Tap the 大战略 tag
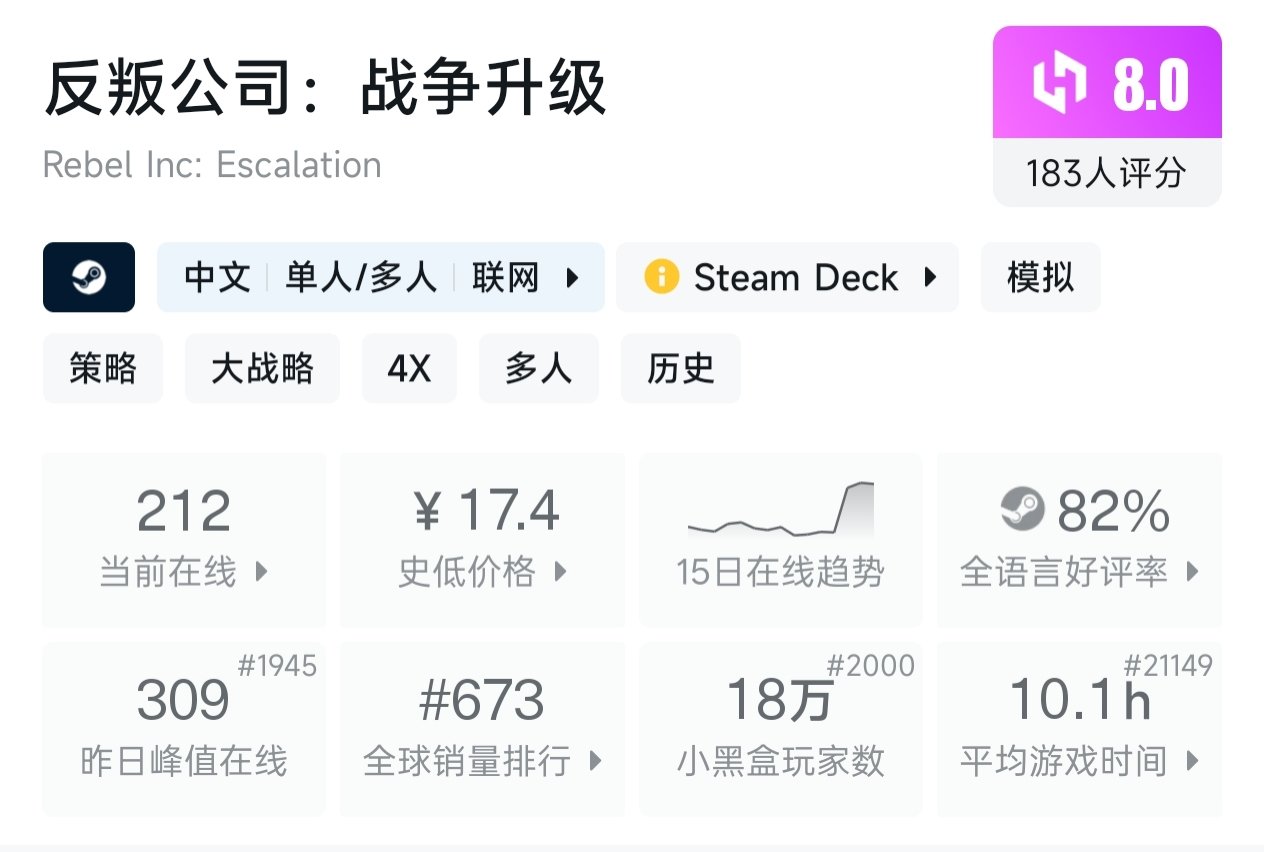Screen dimensions: 1264x852 (262, 369)
